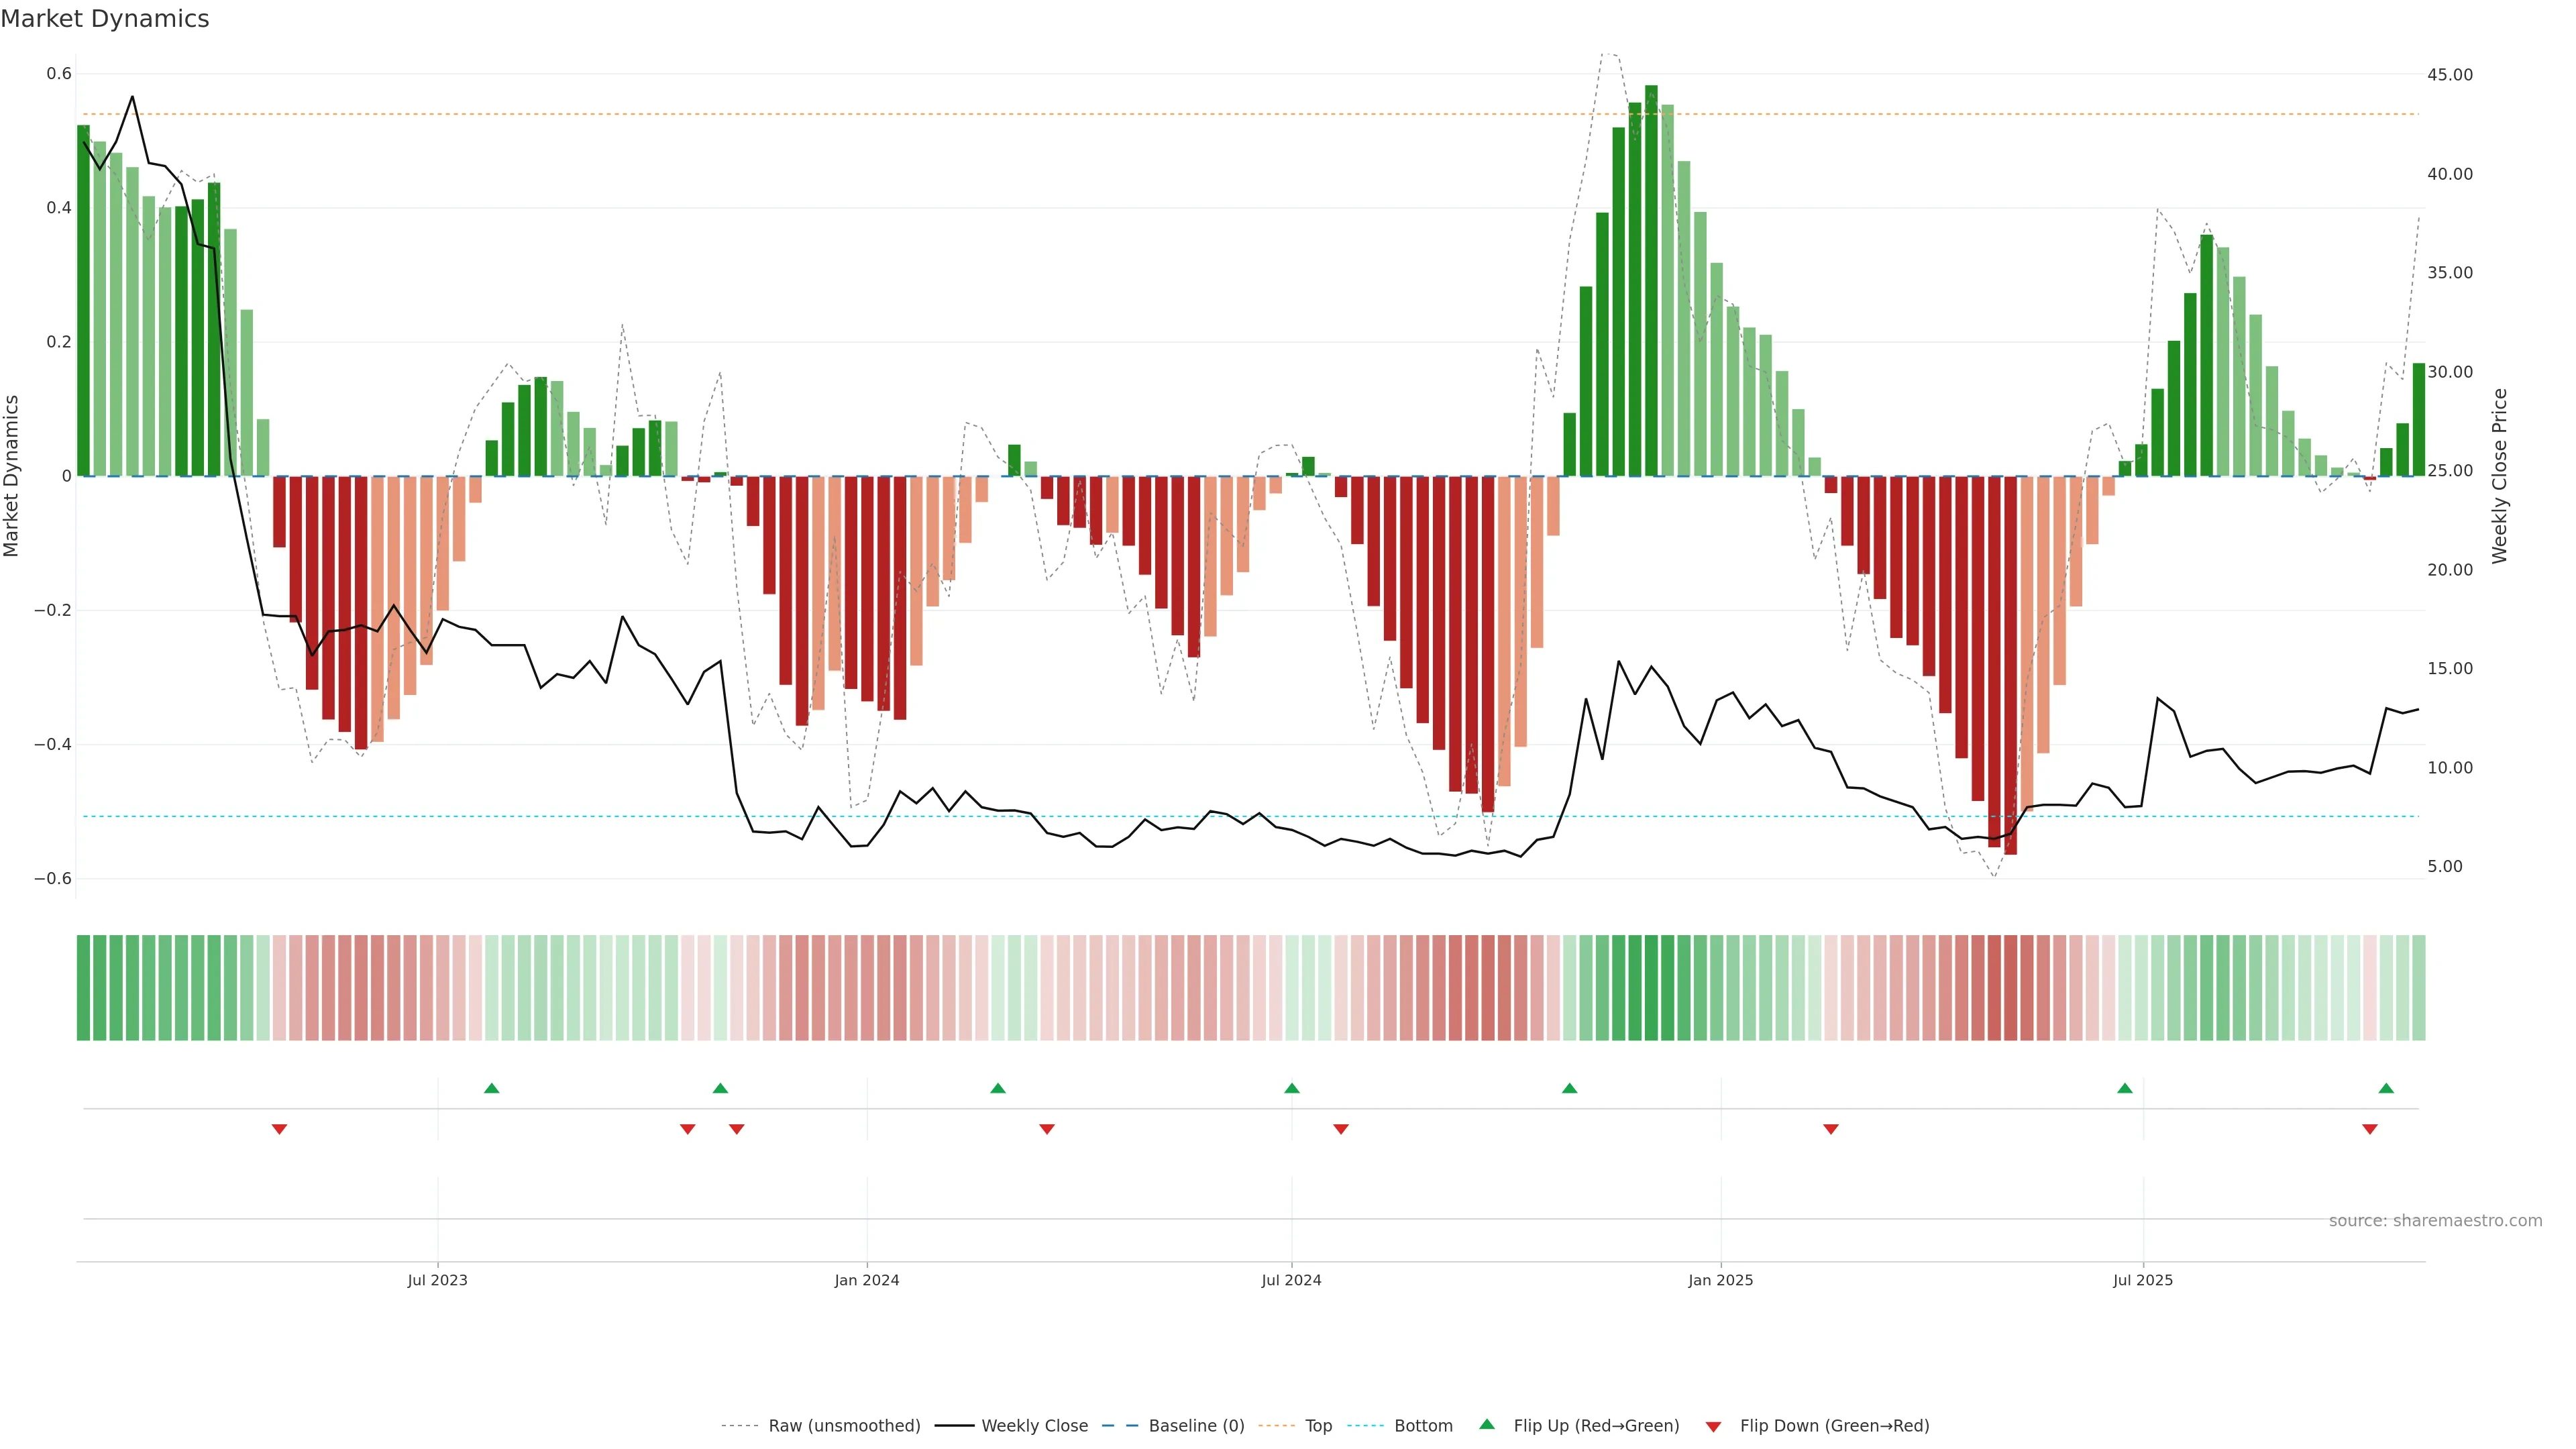Click the Jan 2024 x-axis label
Image resolution: width=2576 pixels, height=1449 pixels.
(x=867, y=1280)
